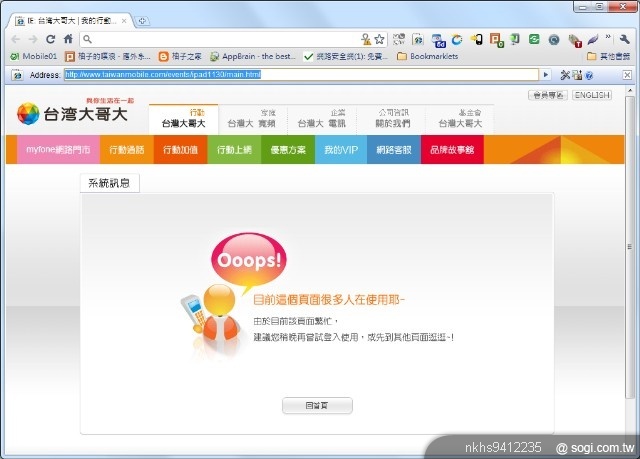Select the 家庭 台灣大寬頻 tab
Image resolution: width=640 pixels, height=459 pixels.
click(253, 119)
